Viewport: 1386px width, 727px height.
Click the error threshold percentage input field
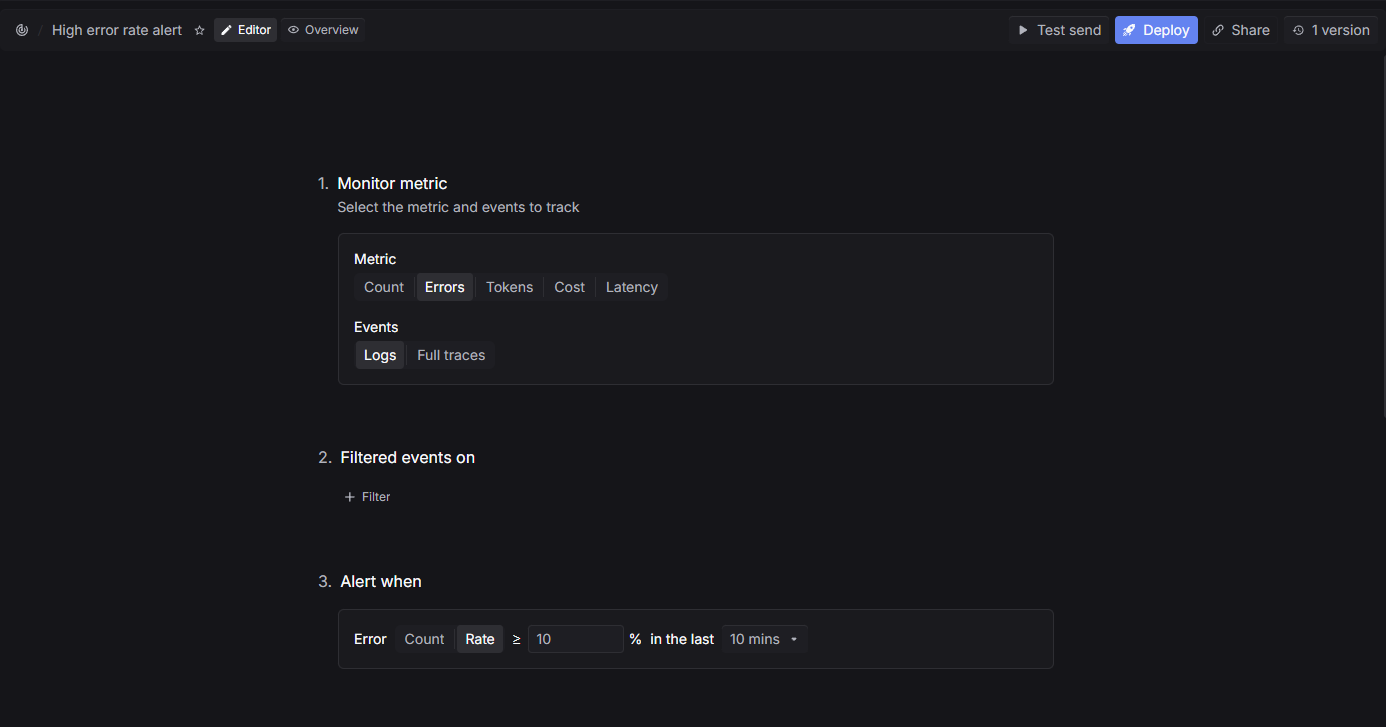coord(575,639)
